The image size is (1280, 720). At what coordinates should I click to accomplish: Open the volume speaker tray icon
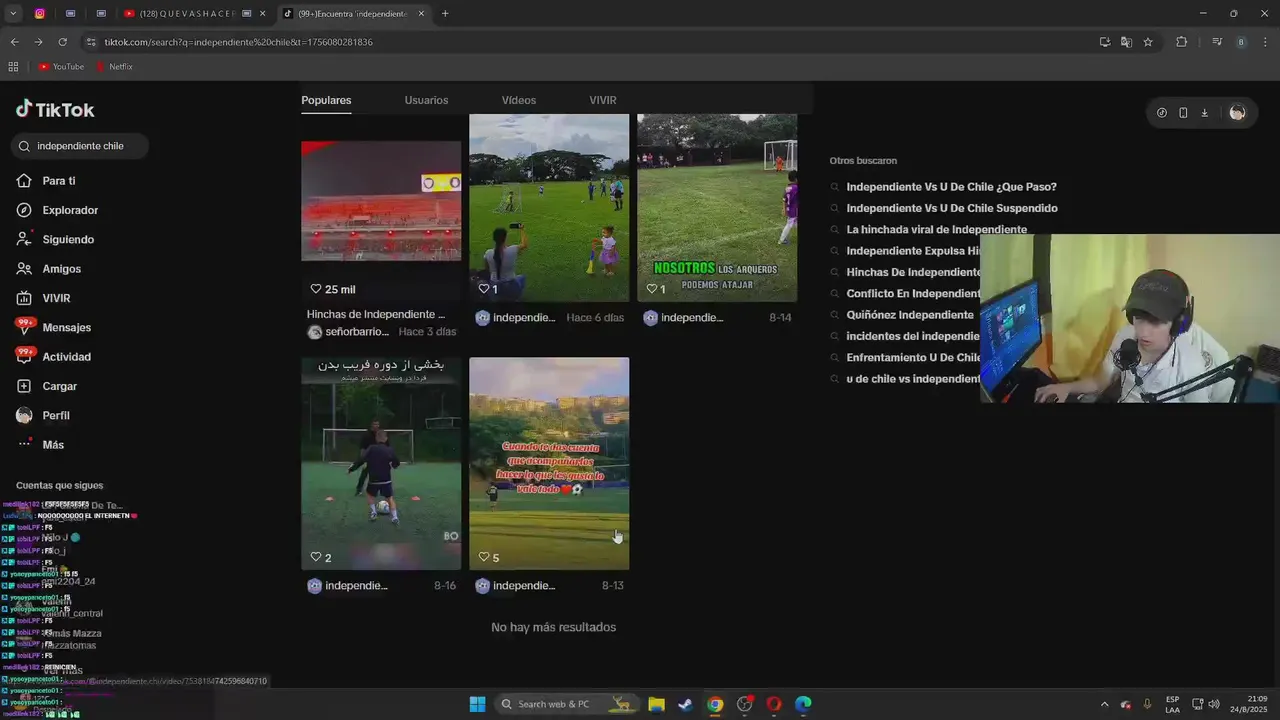pyautogui.click(x=1214, y=704)
